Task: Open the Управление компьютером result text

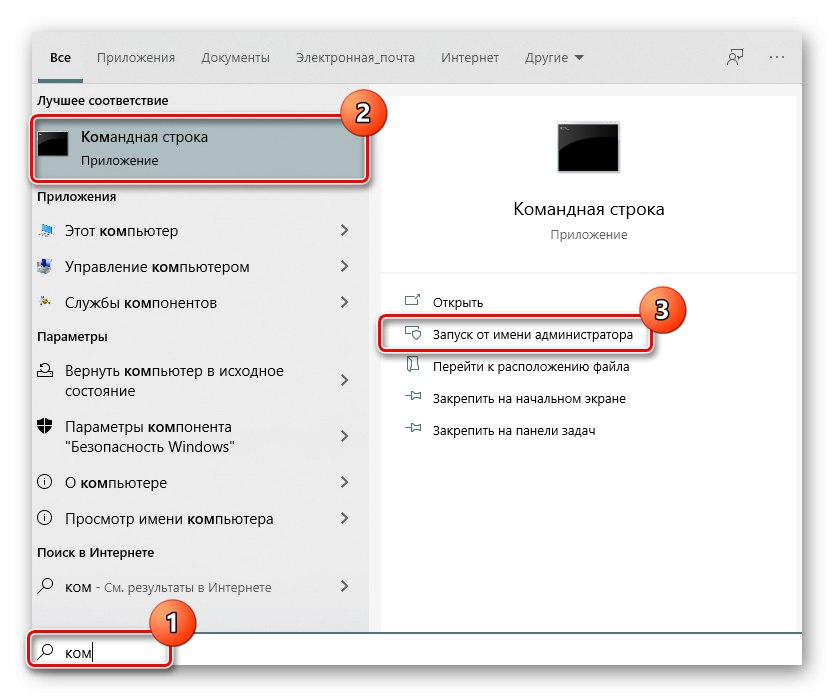Action: pyautogui.click(x=157, y=267)
